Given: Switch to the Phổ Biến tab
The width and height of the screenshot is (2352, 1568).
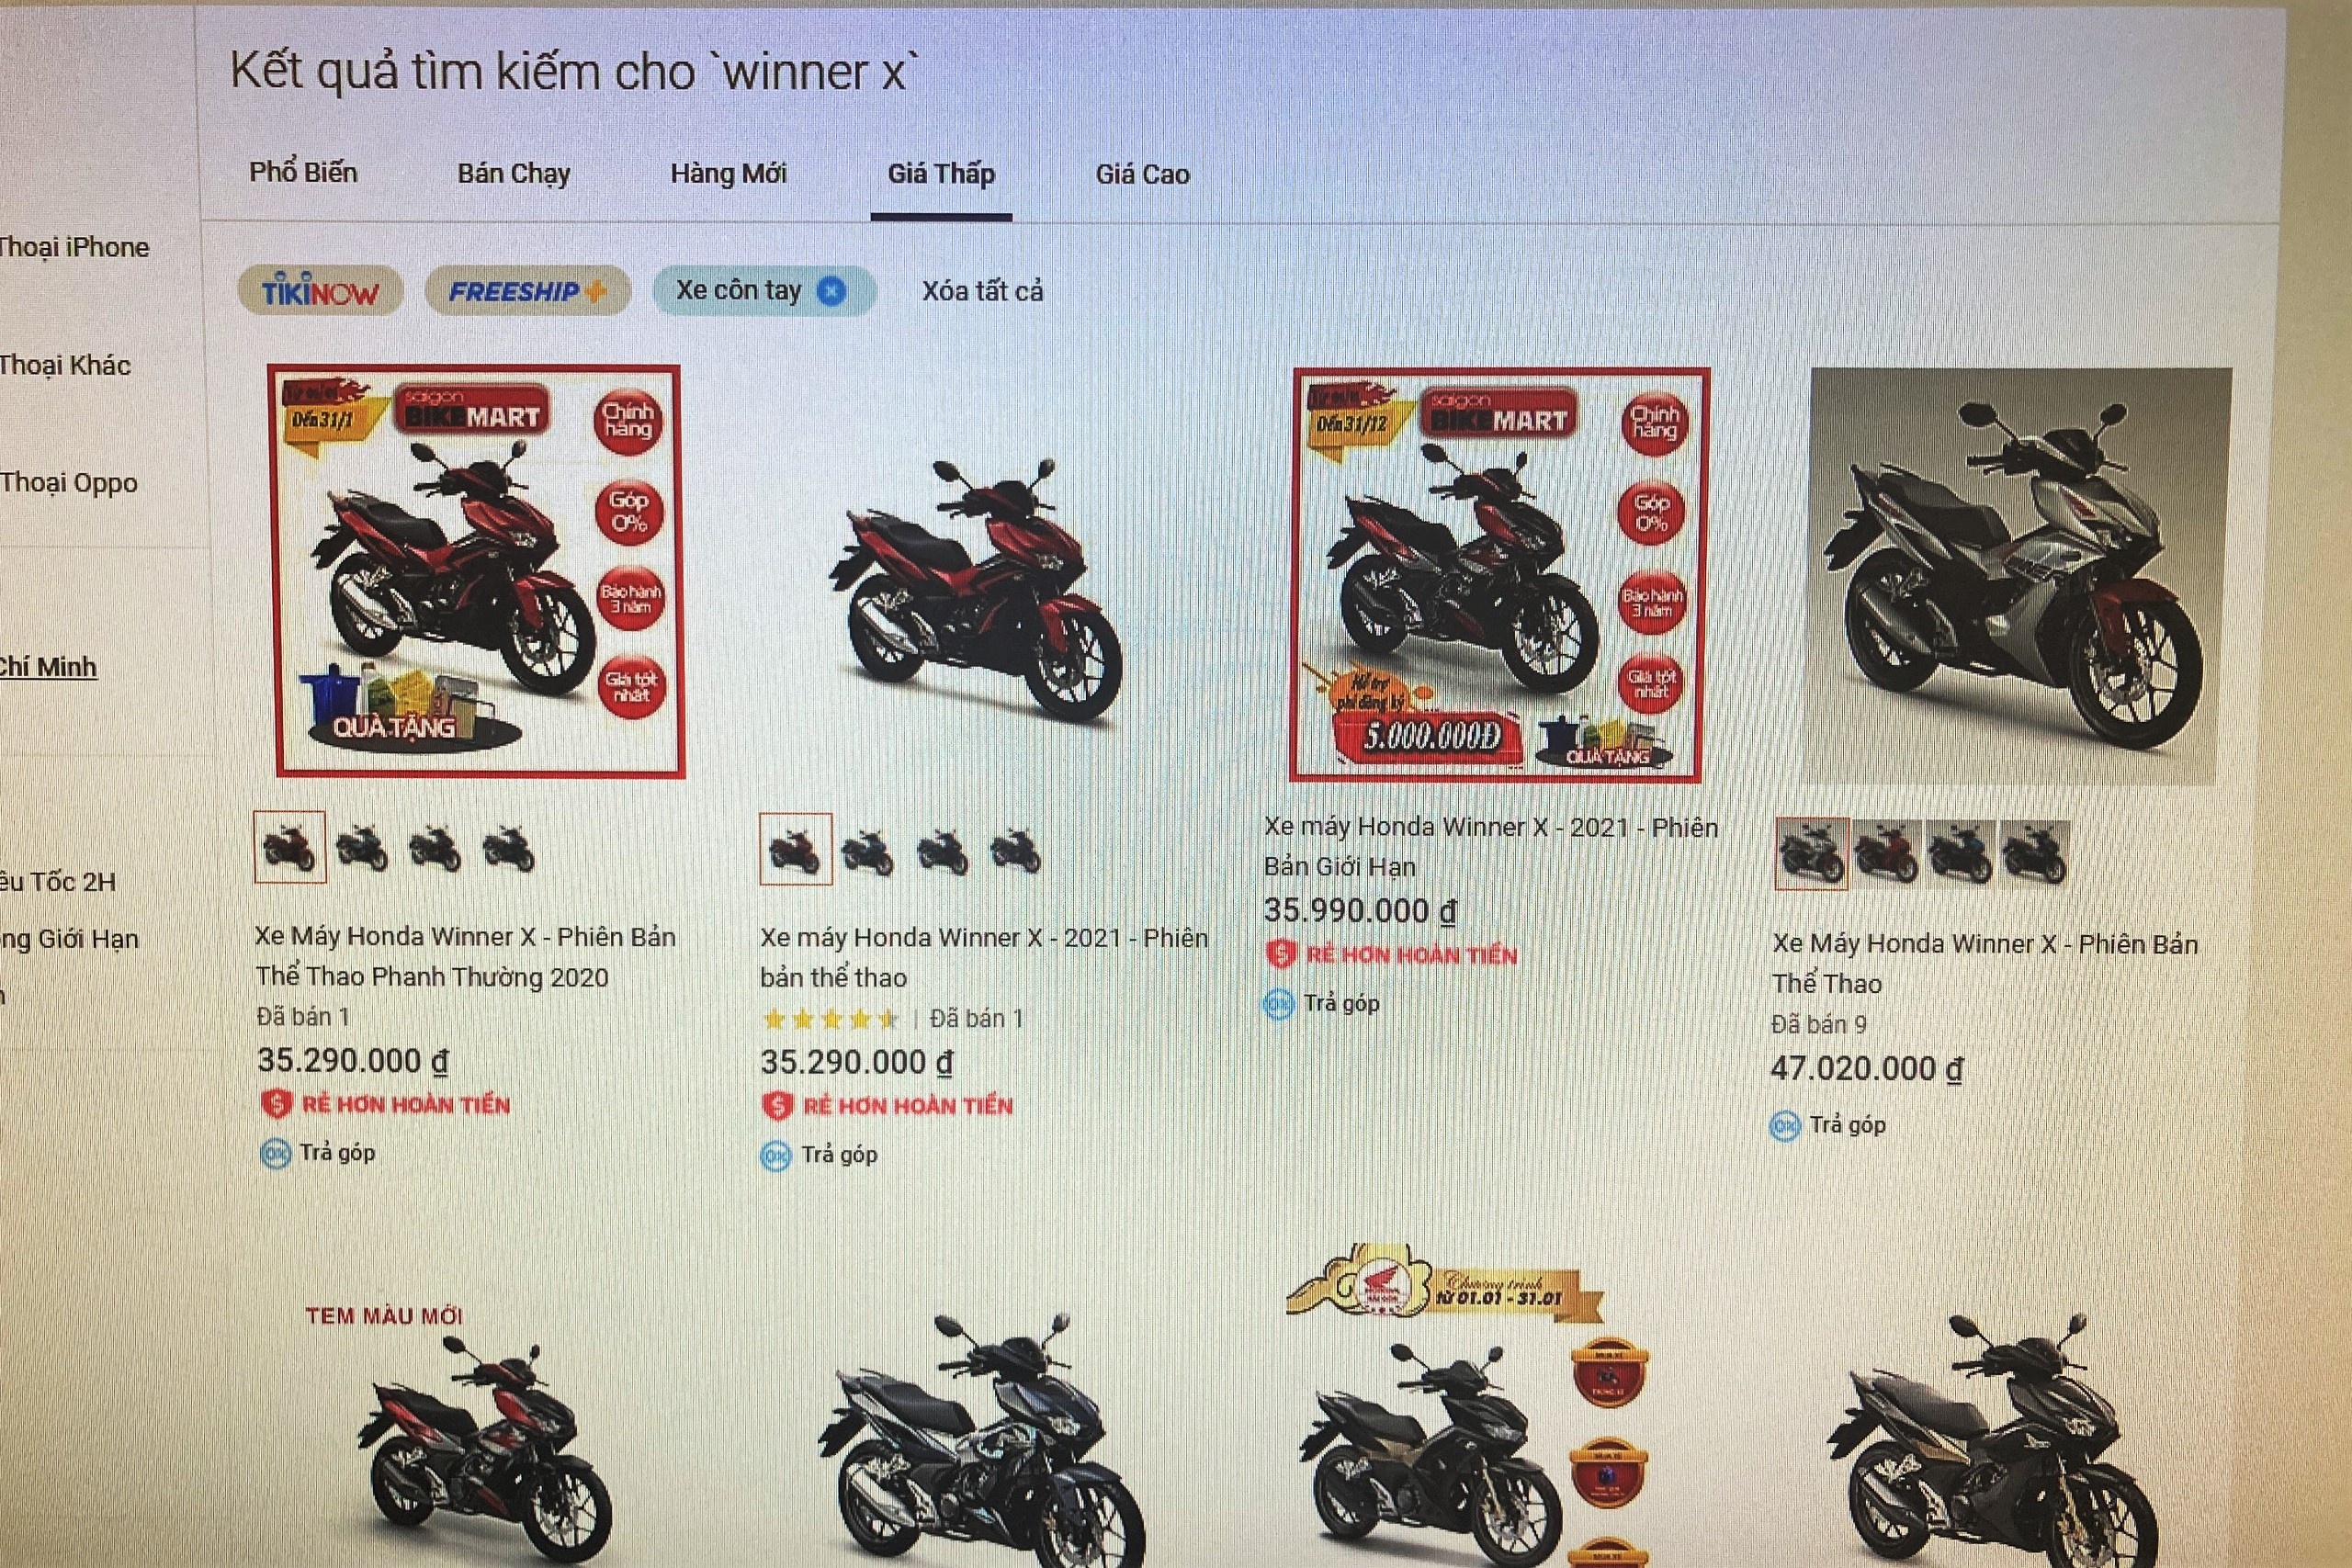Looking at the screenshot, I should (x=303, y=173).
